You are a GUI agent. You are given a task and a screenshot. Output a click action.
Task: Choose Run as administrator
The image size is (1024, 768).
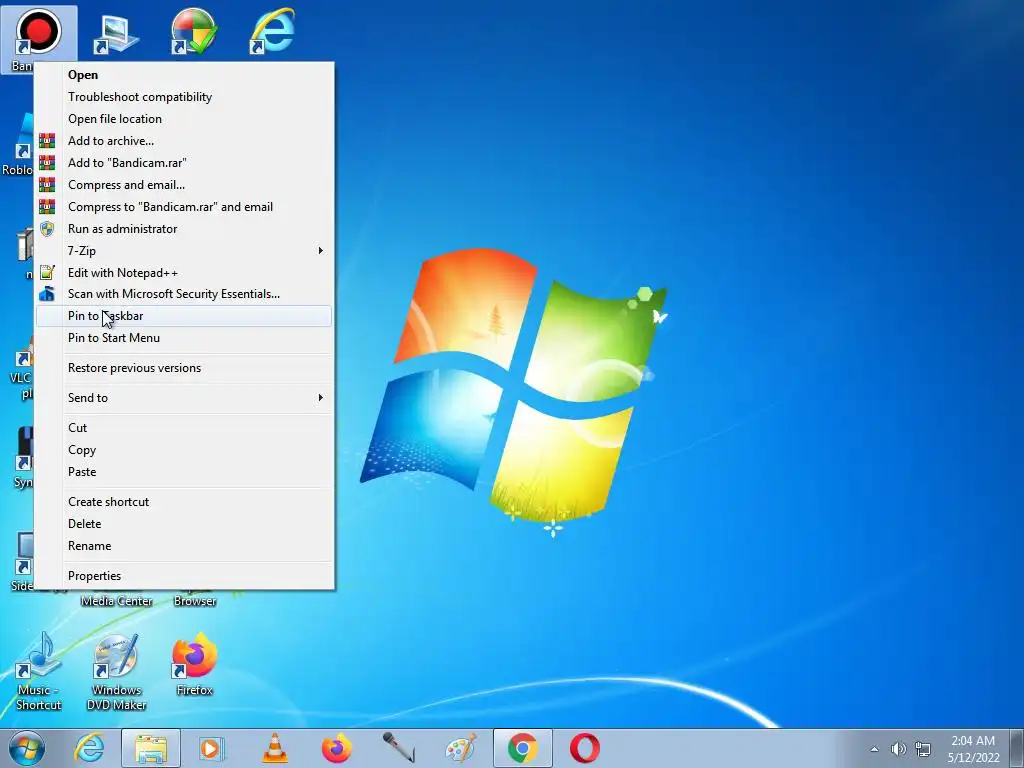pyautogui.click(x=184, y=229)
